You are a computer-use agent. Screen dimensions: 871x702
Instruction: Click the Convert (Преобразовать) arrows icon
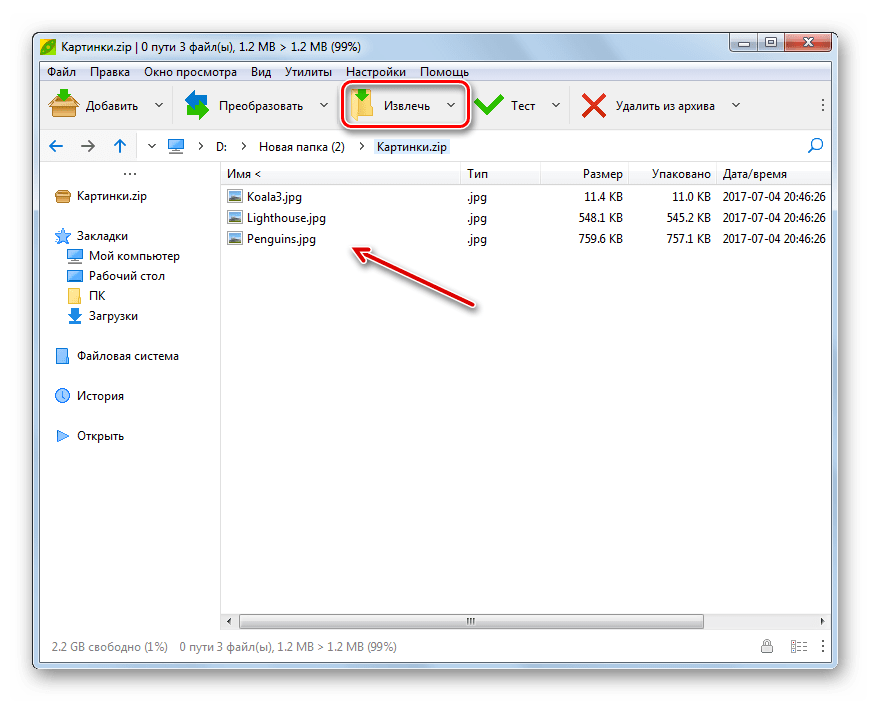pos(197,105)
